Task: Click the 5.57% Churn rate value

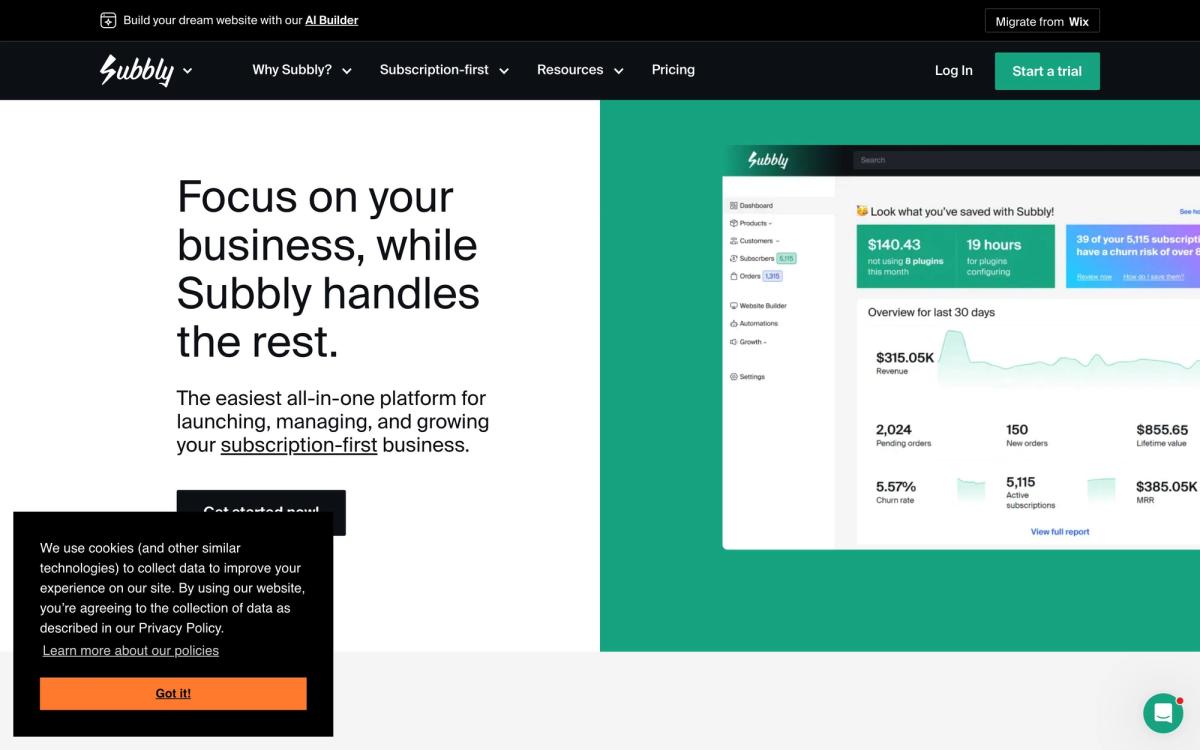Action: click(x=896, y=487)
